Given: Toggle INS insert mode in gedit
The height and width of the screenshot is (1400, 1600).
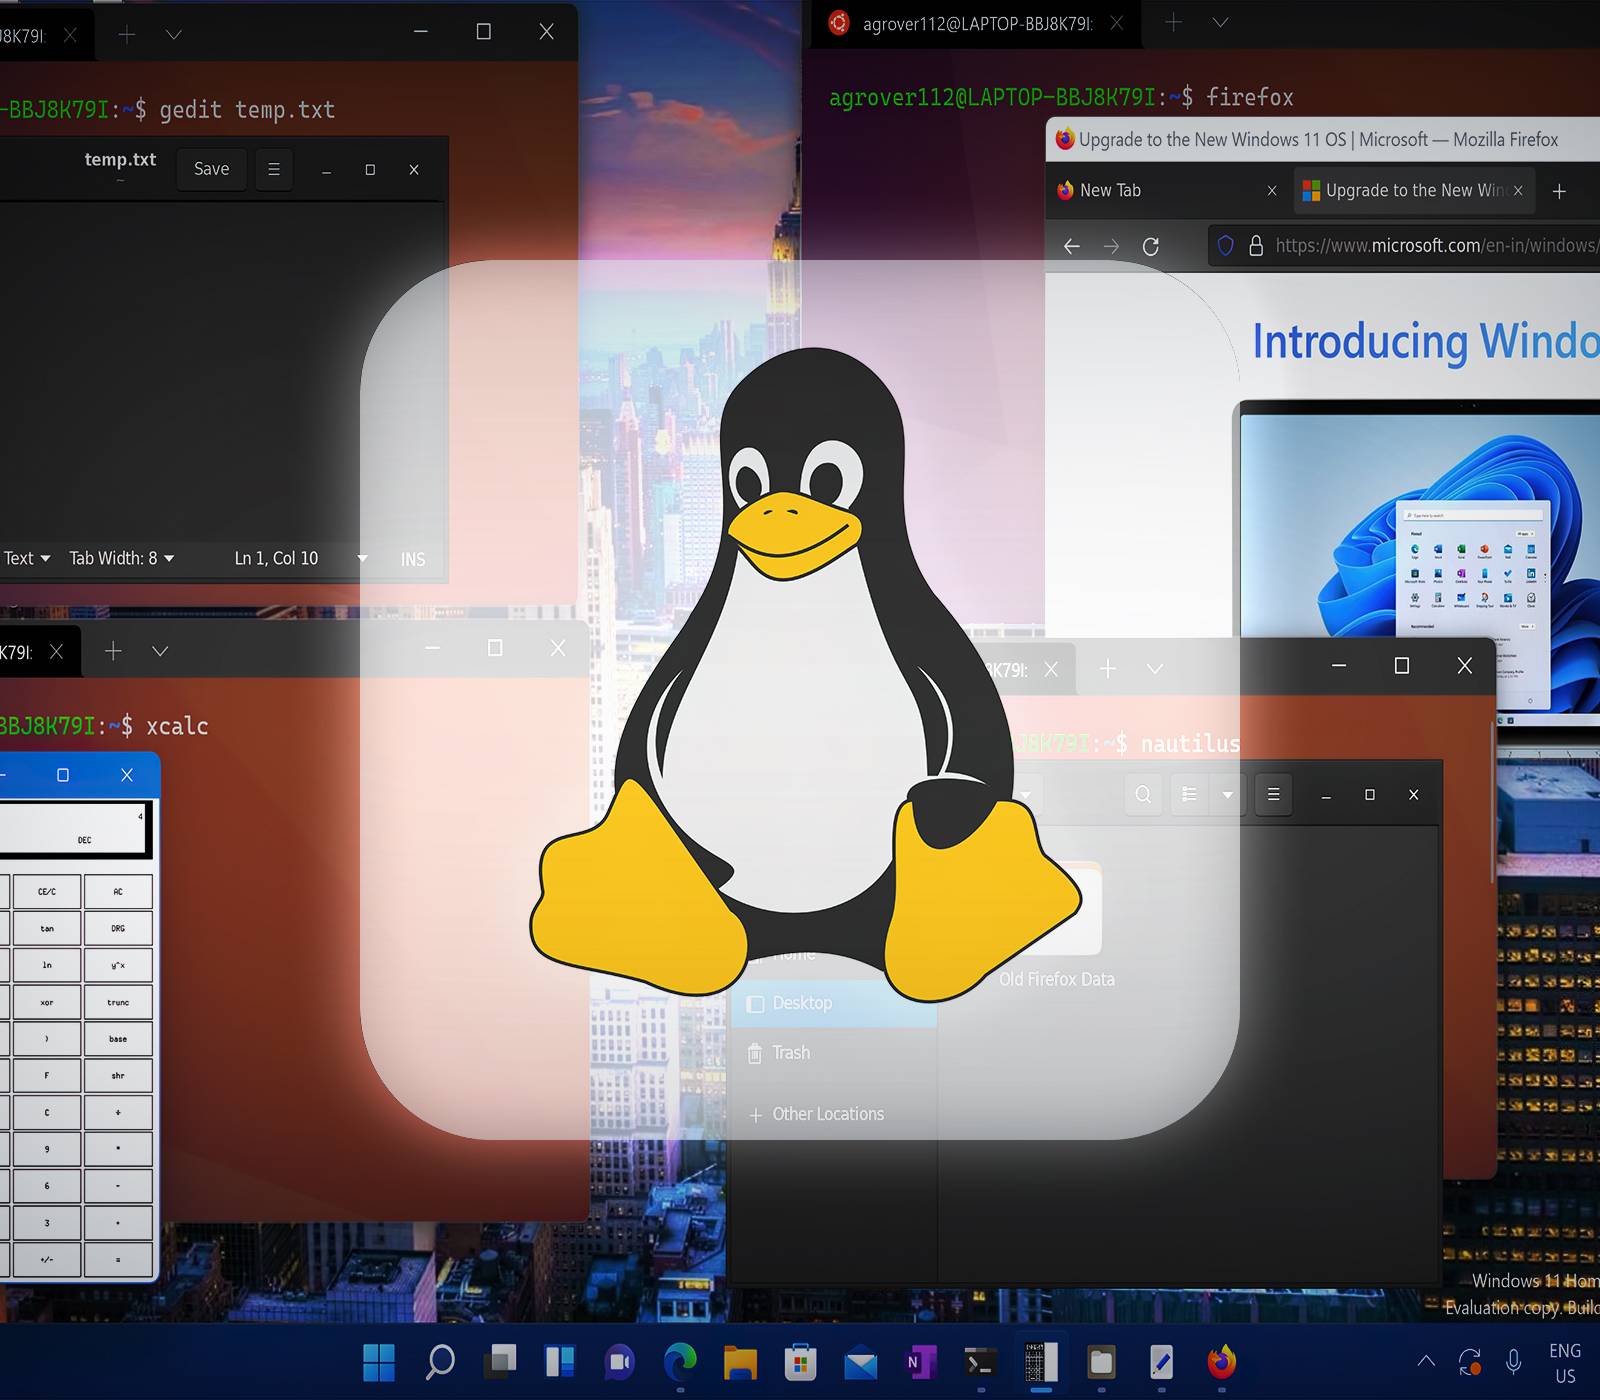Looking at the screenshot, I should point(413,559).
